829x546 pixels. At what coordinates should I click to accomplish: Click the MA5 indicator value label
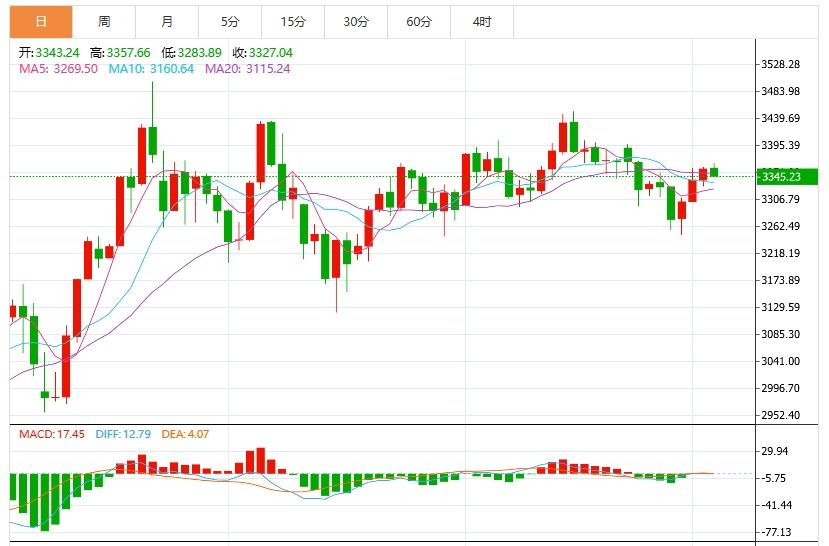click(x=58, y=68)
